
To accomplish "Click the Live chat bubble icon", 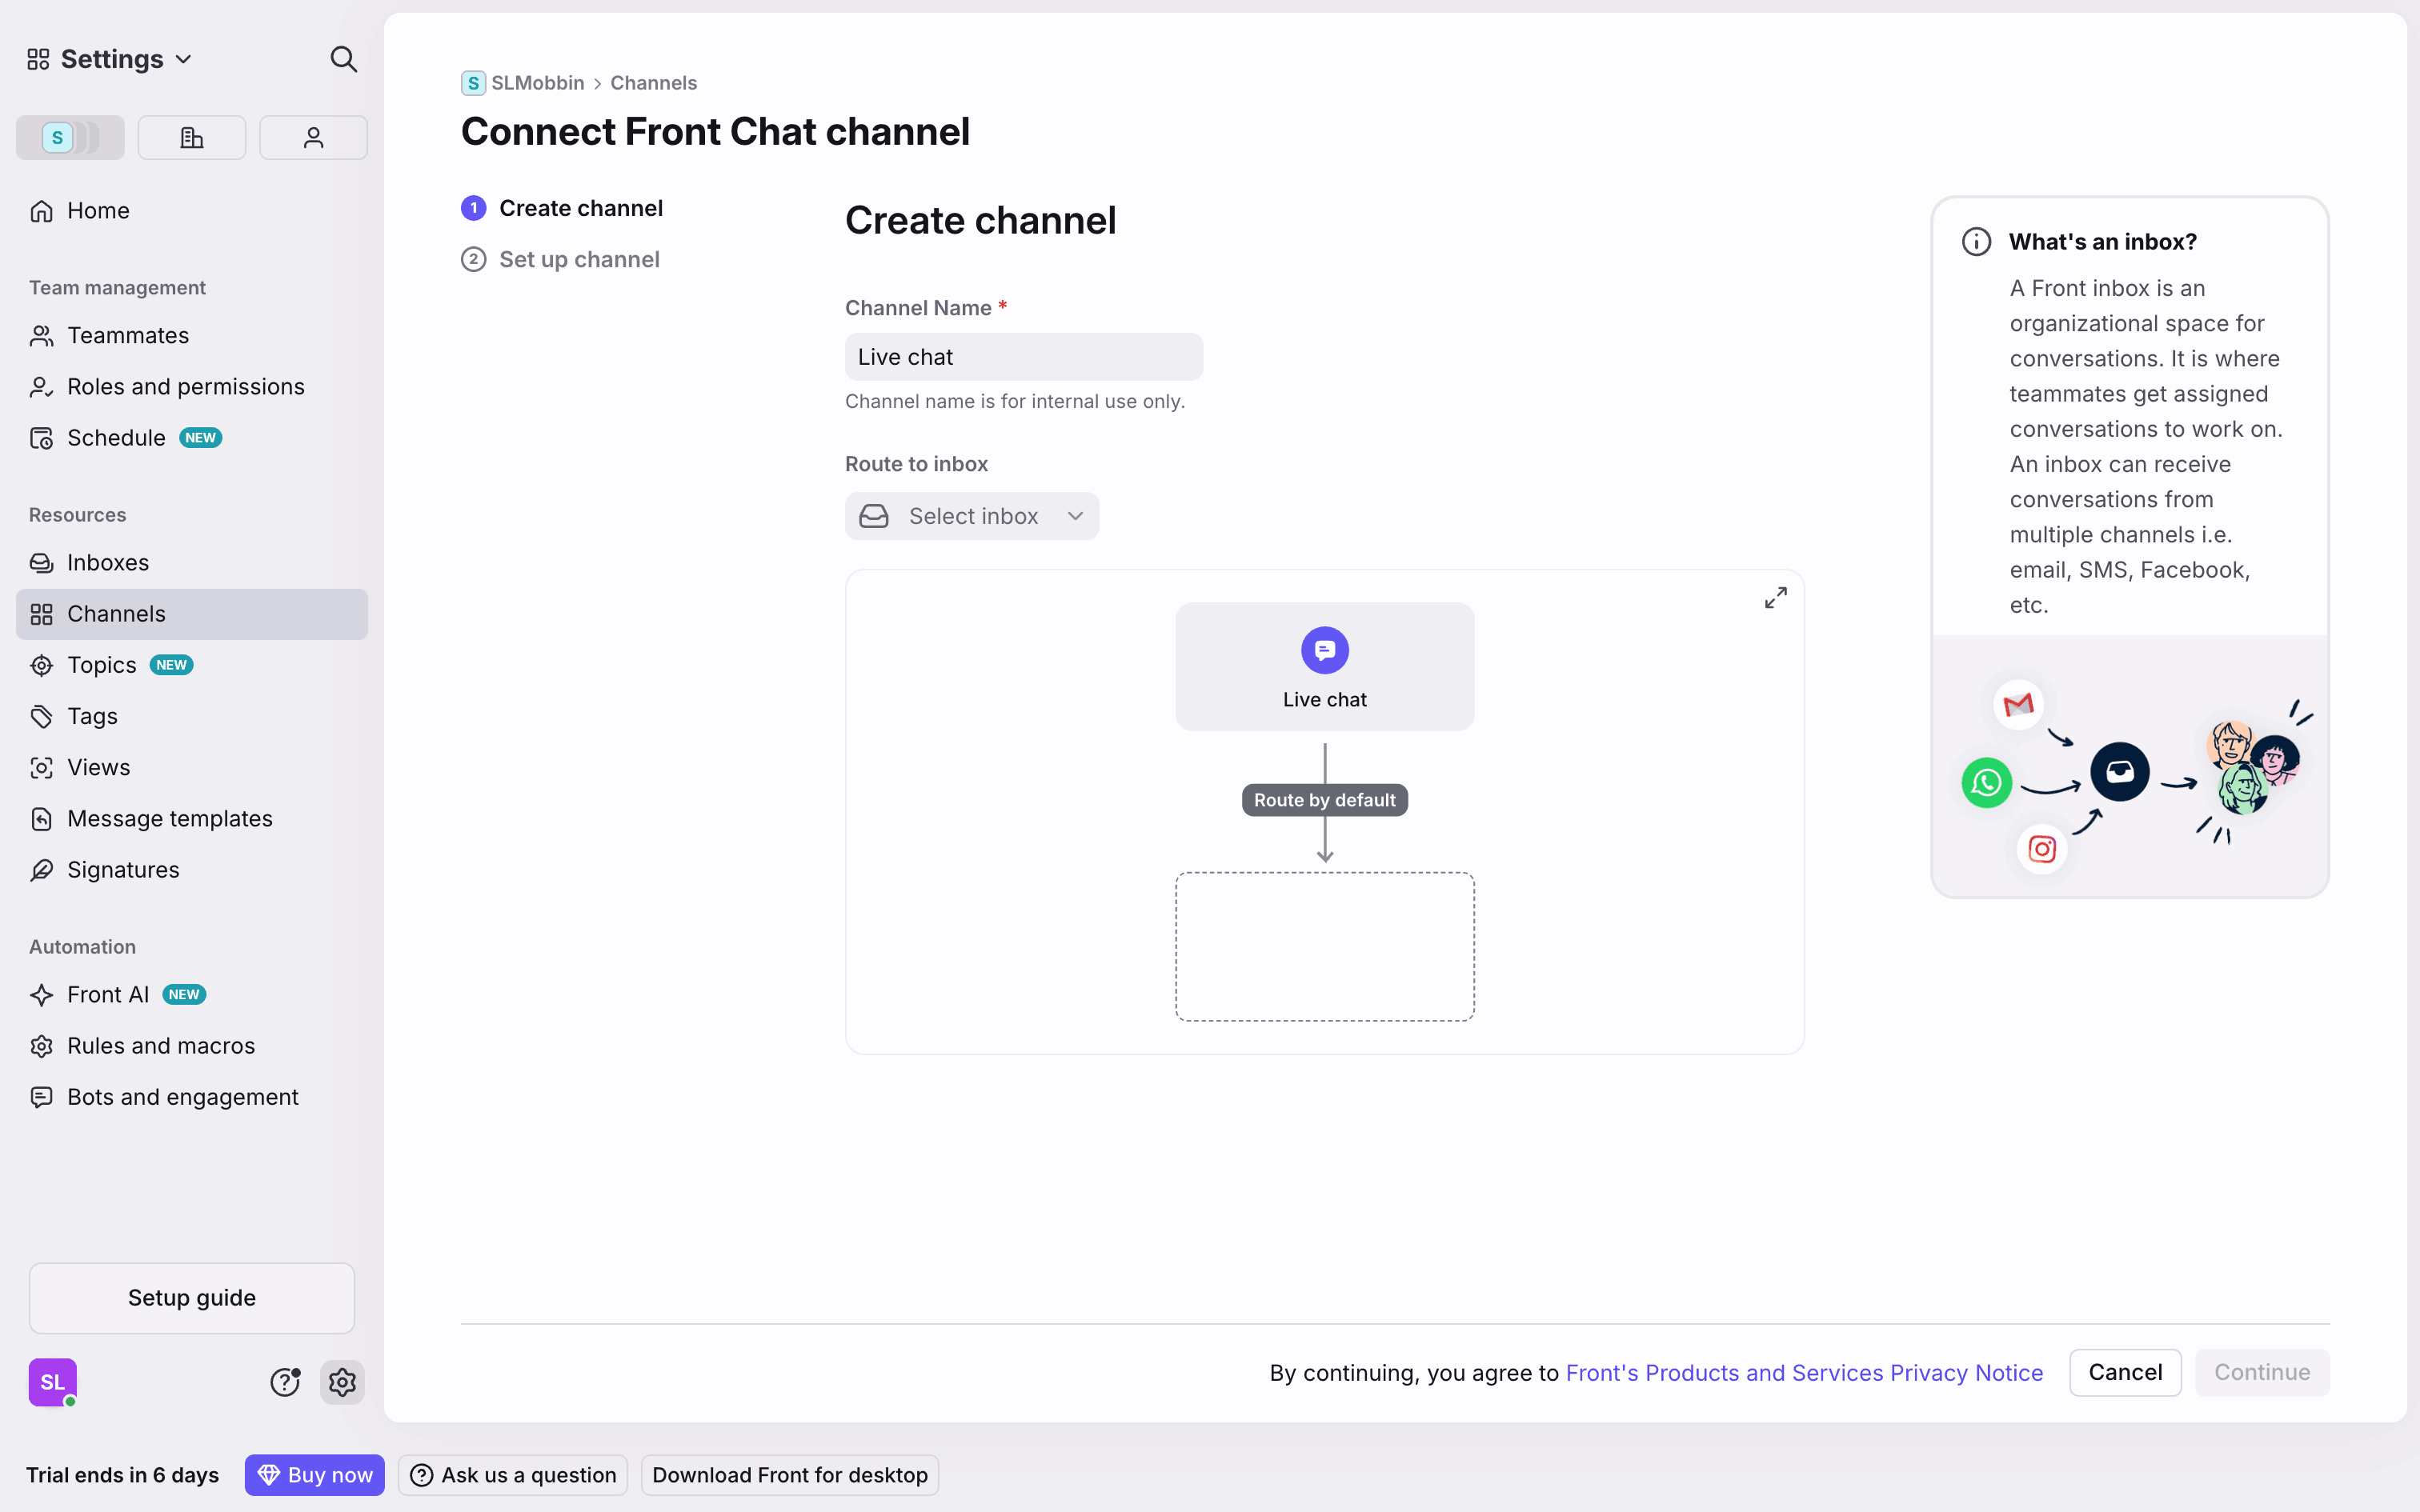I will point(1324,651).
